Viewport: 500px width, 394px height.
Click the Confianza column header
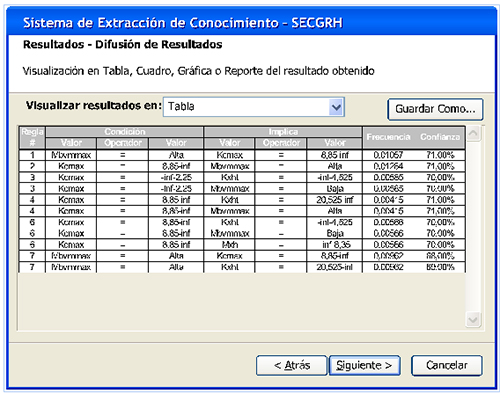point(440,137)
